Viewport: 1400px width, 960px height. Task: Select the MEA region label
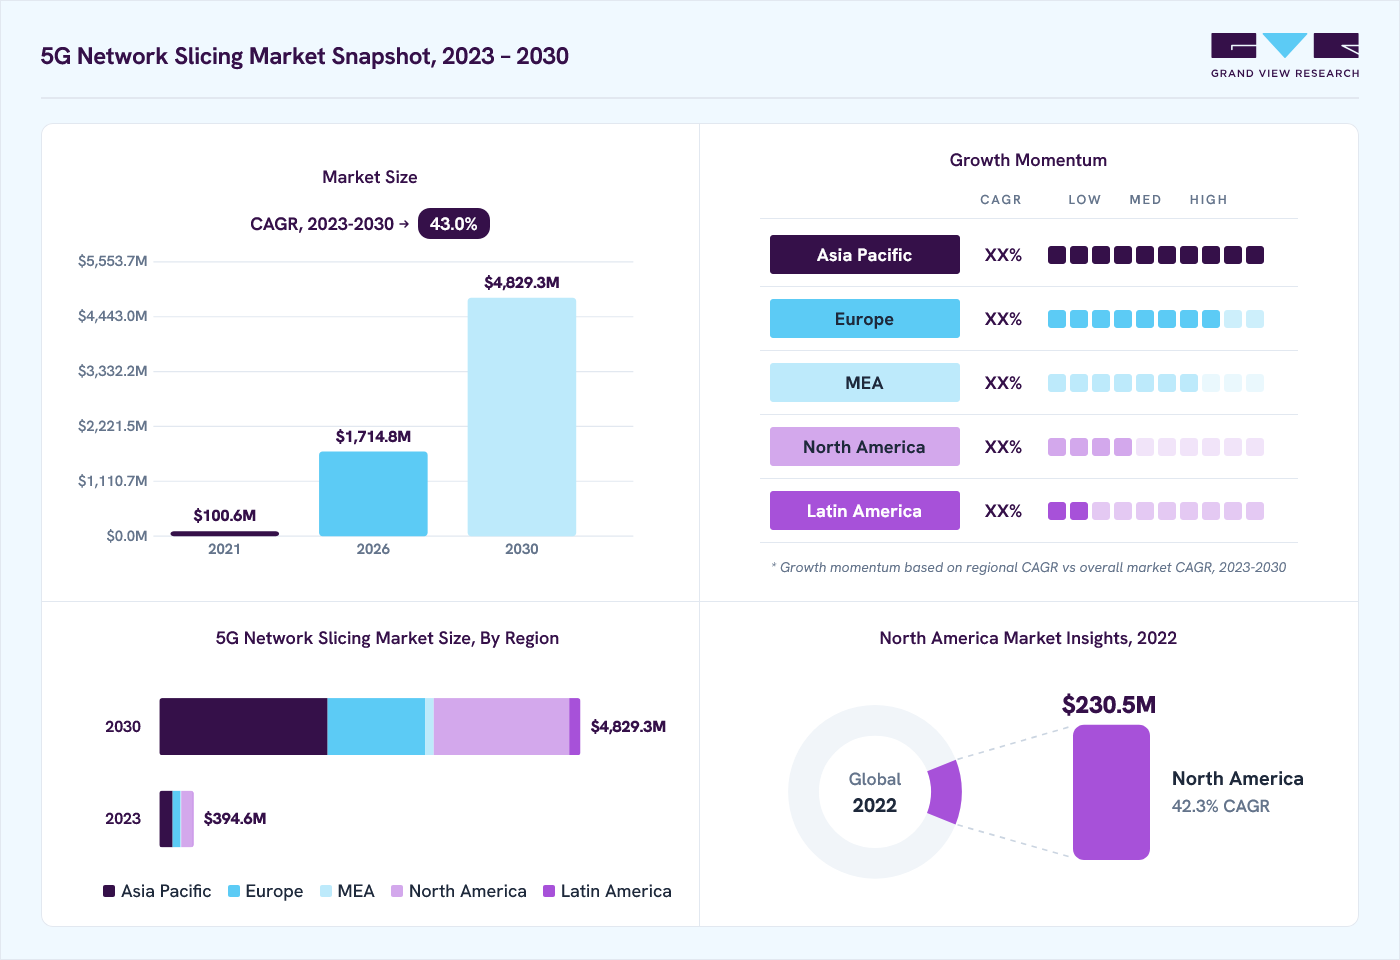click(x=865, y=383)
